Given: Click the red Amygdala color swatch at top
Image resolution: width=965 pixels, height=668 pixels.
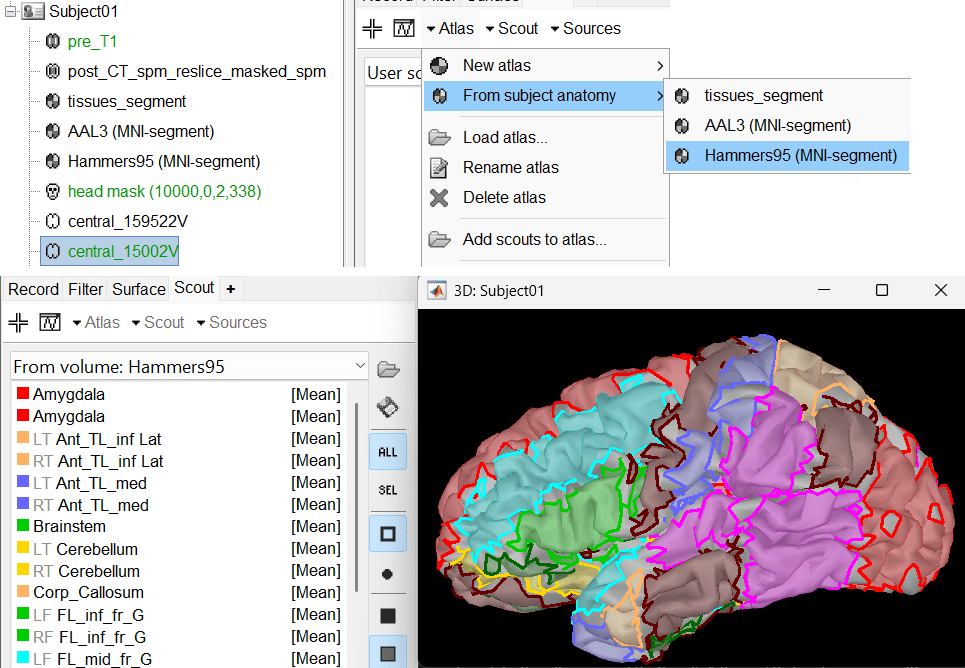Looking at the screenshot, I should coord(23,395).
